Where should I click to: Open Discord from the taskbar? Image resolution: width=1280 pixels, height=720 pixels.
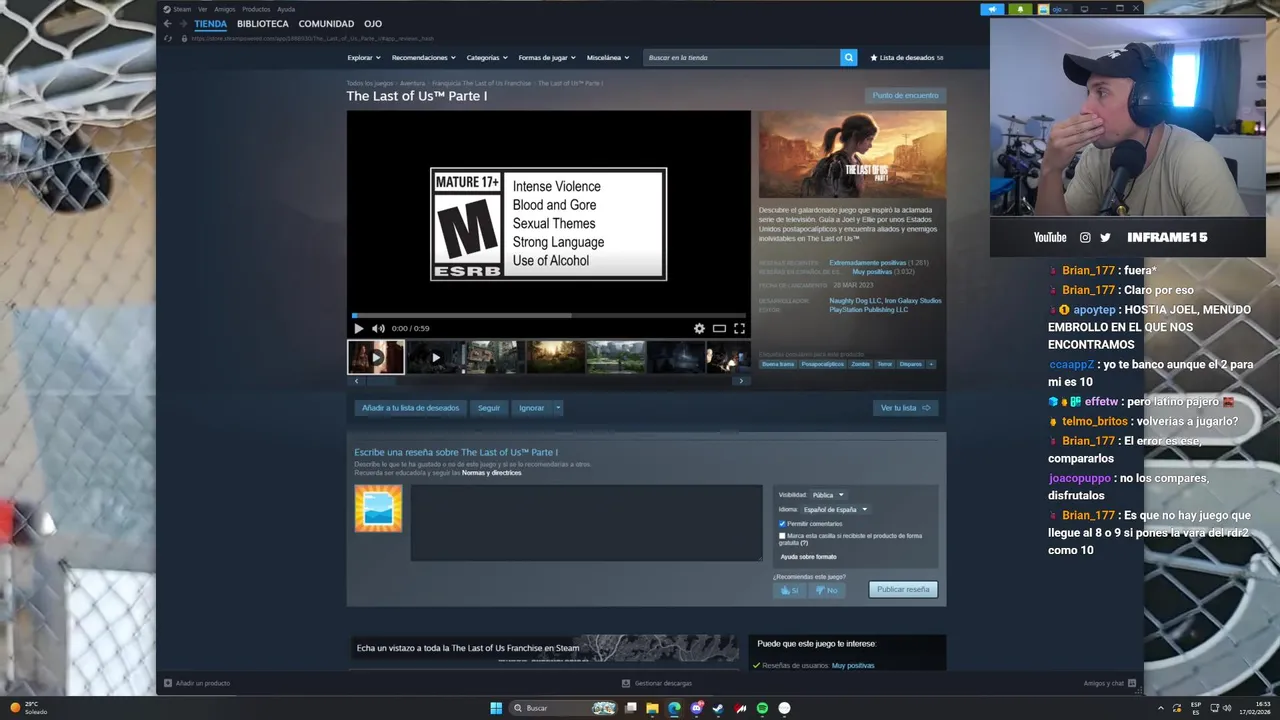pos(696,708)
